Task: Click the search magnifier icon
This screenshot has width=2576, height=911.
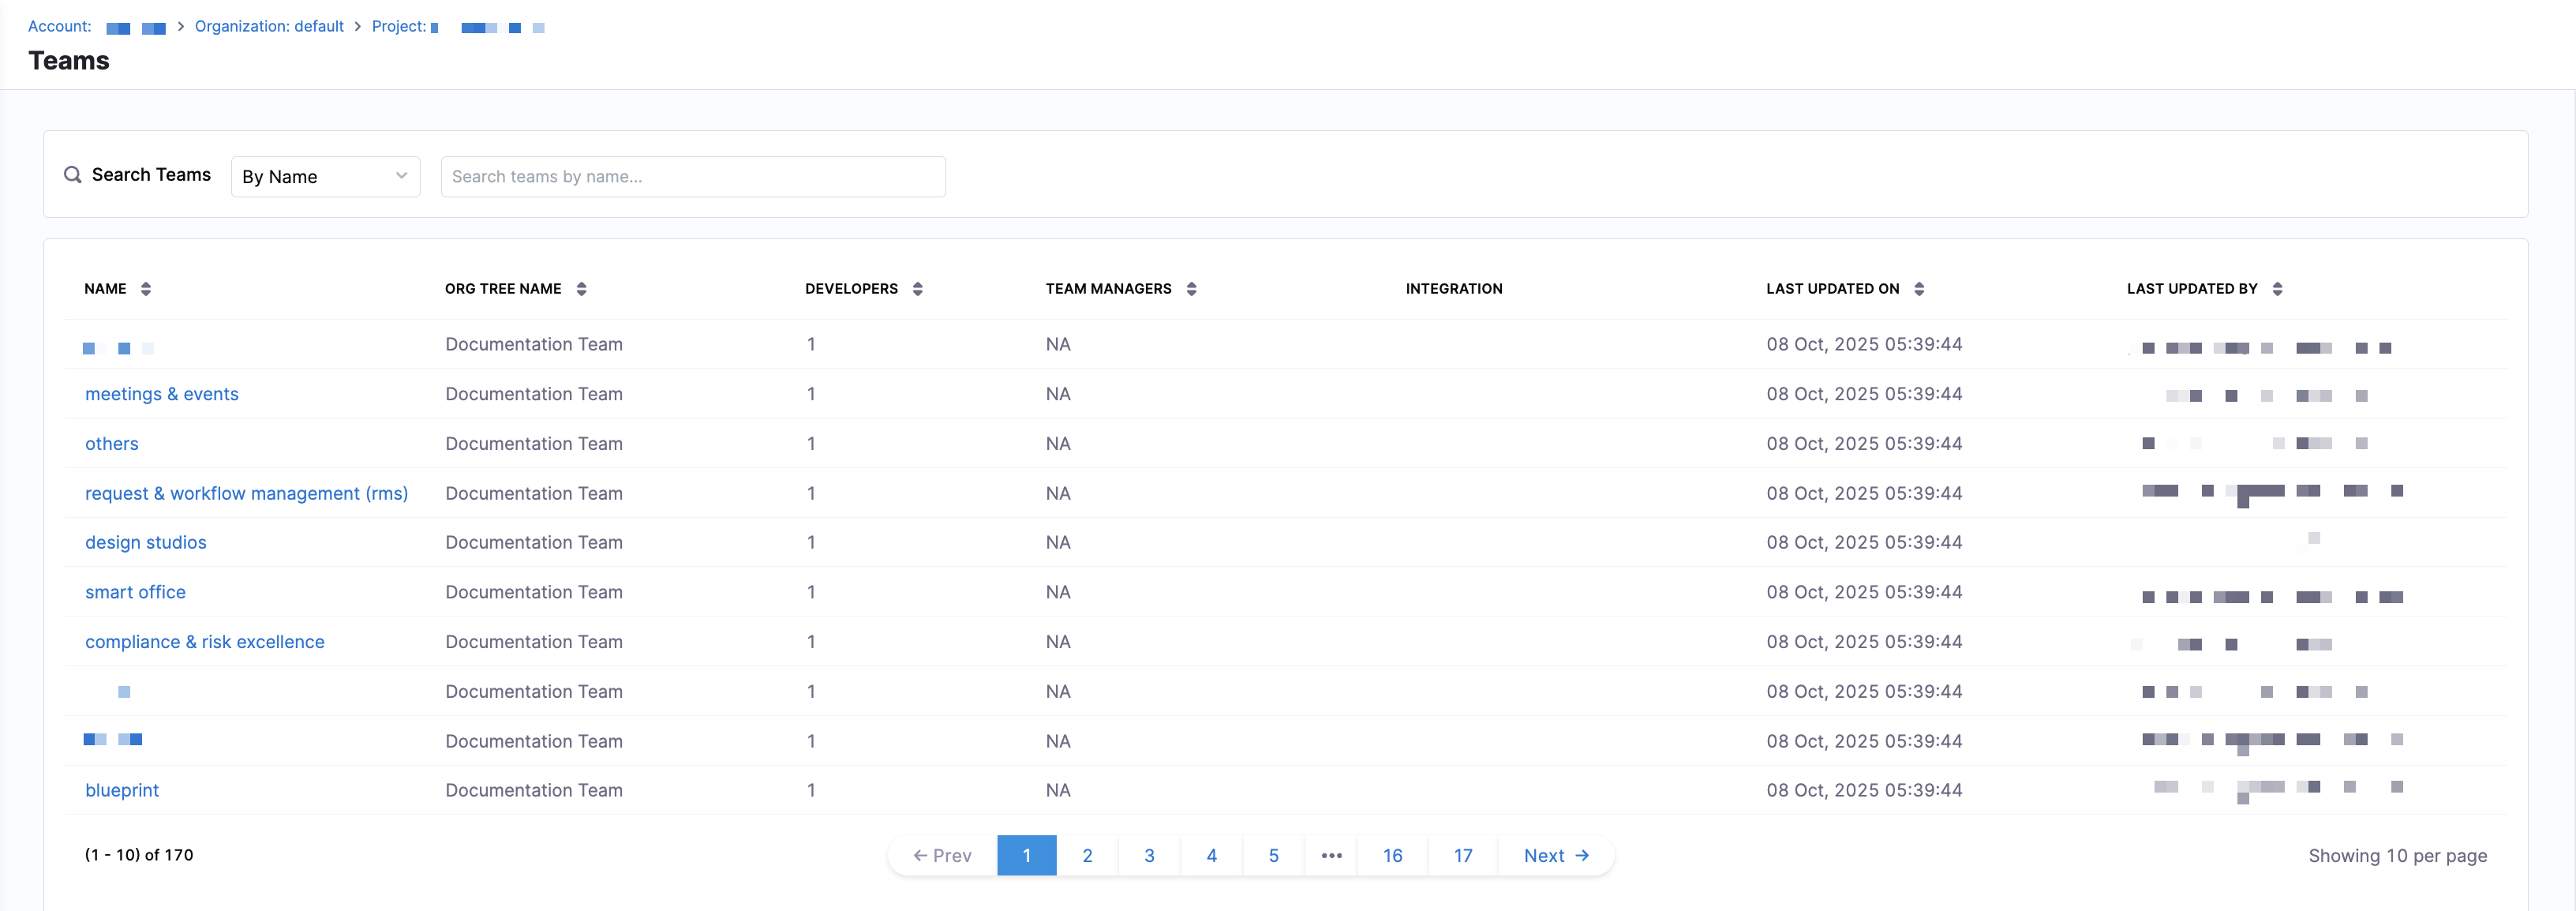Action: click(72, 175)
